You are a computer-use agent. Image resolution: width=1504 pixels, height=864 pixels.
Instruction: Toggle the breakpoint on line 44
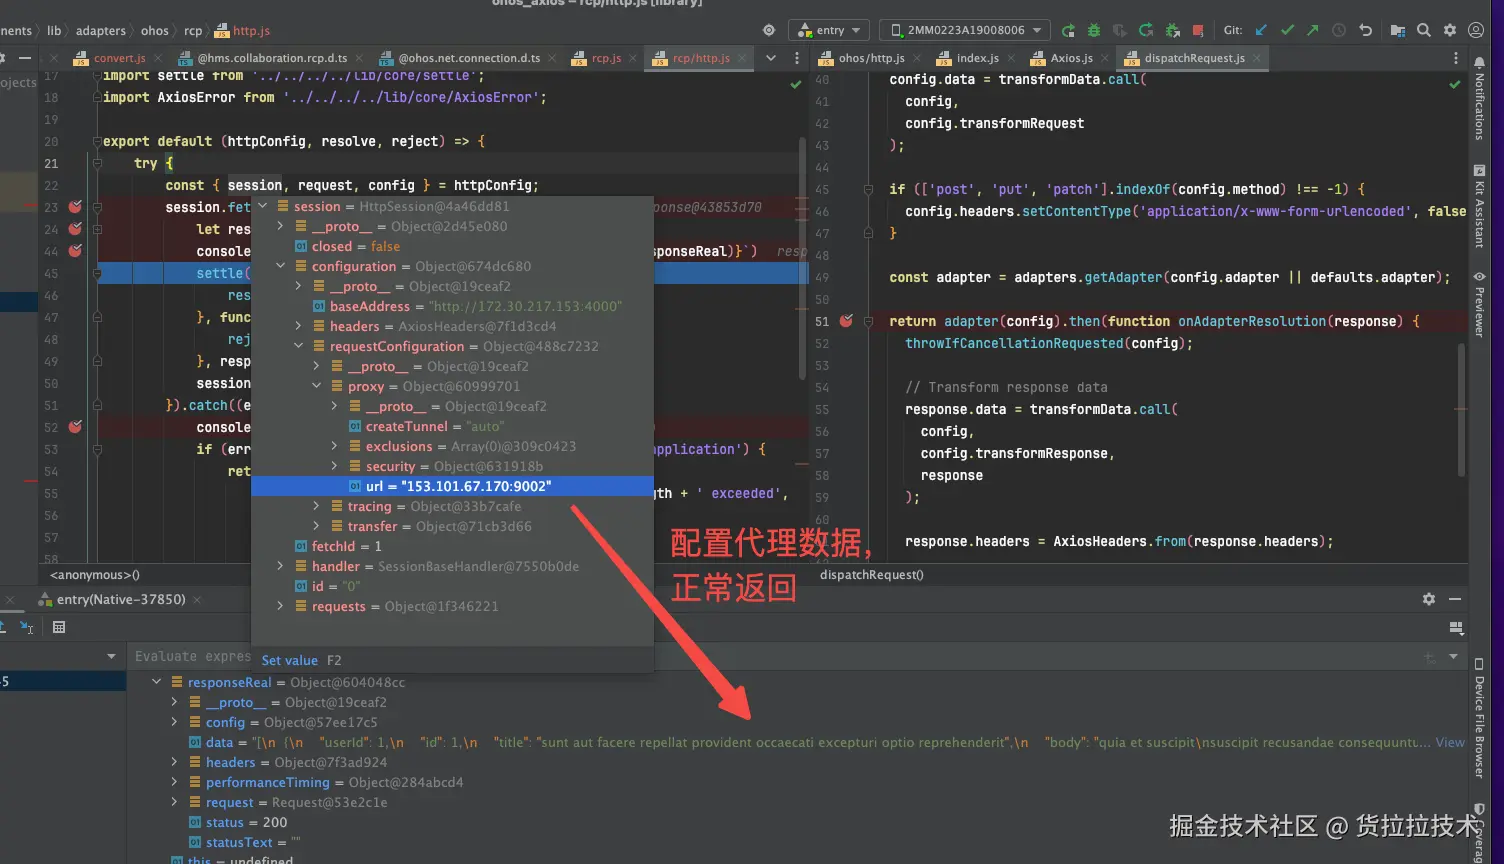point(75,251)
